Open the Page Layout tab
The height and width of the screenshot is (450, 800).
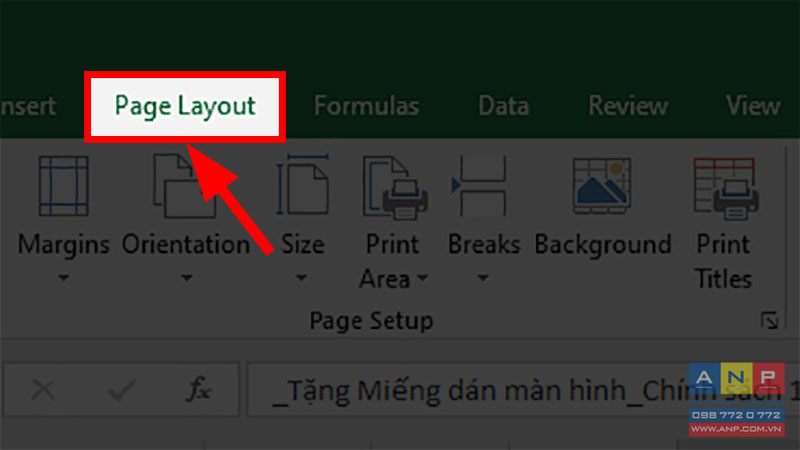tap(185, 107)
